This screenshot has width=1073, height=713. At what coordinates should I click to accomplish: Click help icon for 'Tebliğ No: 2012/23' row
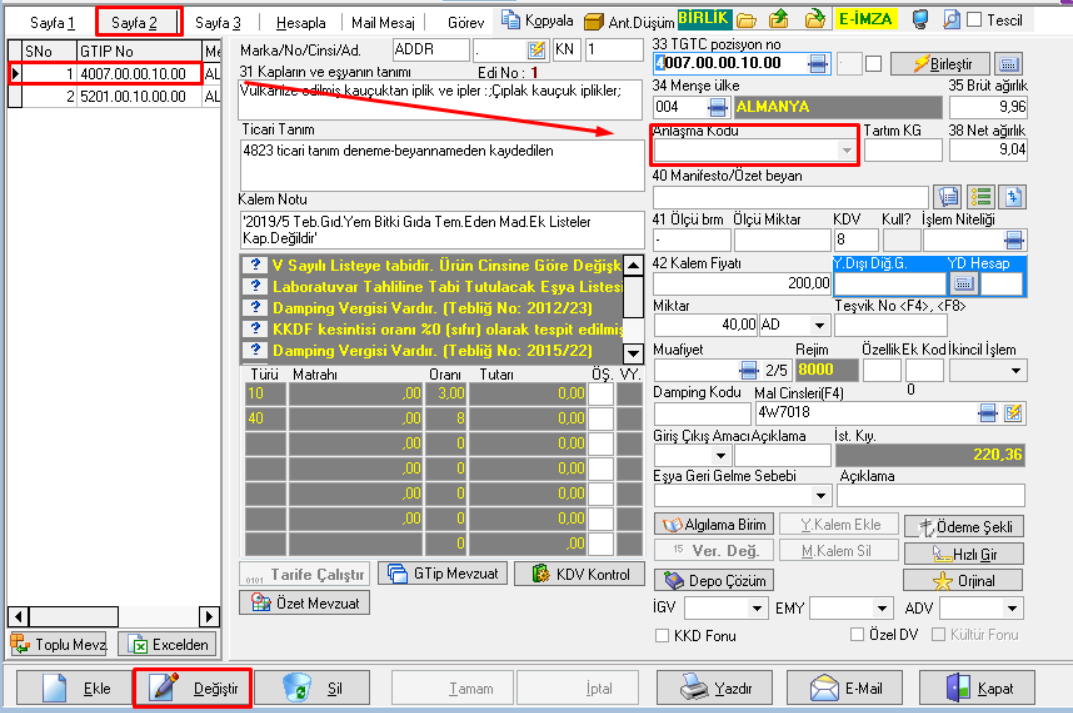tap(256, 307)
